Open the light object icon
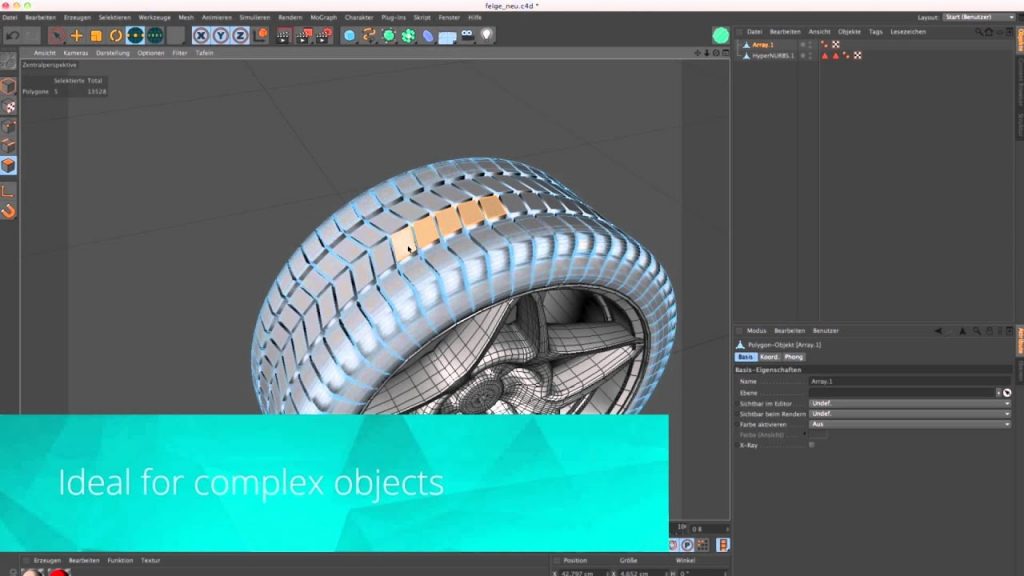The height and width of the screenshot is (576, 1024). point(487,35)
